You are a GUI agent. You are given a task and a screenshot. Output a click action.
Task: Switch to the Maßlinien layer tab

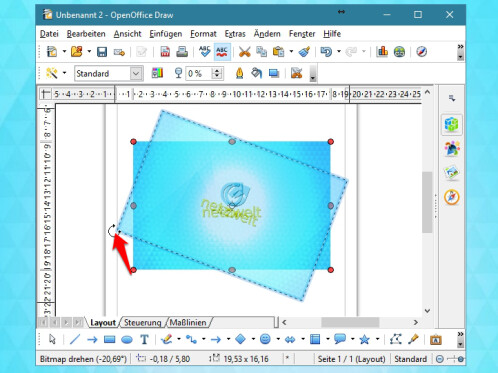(188, 322)
